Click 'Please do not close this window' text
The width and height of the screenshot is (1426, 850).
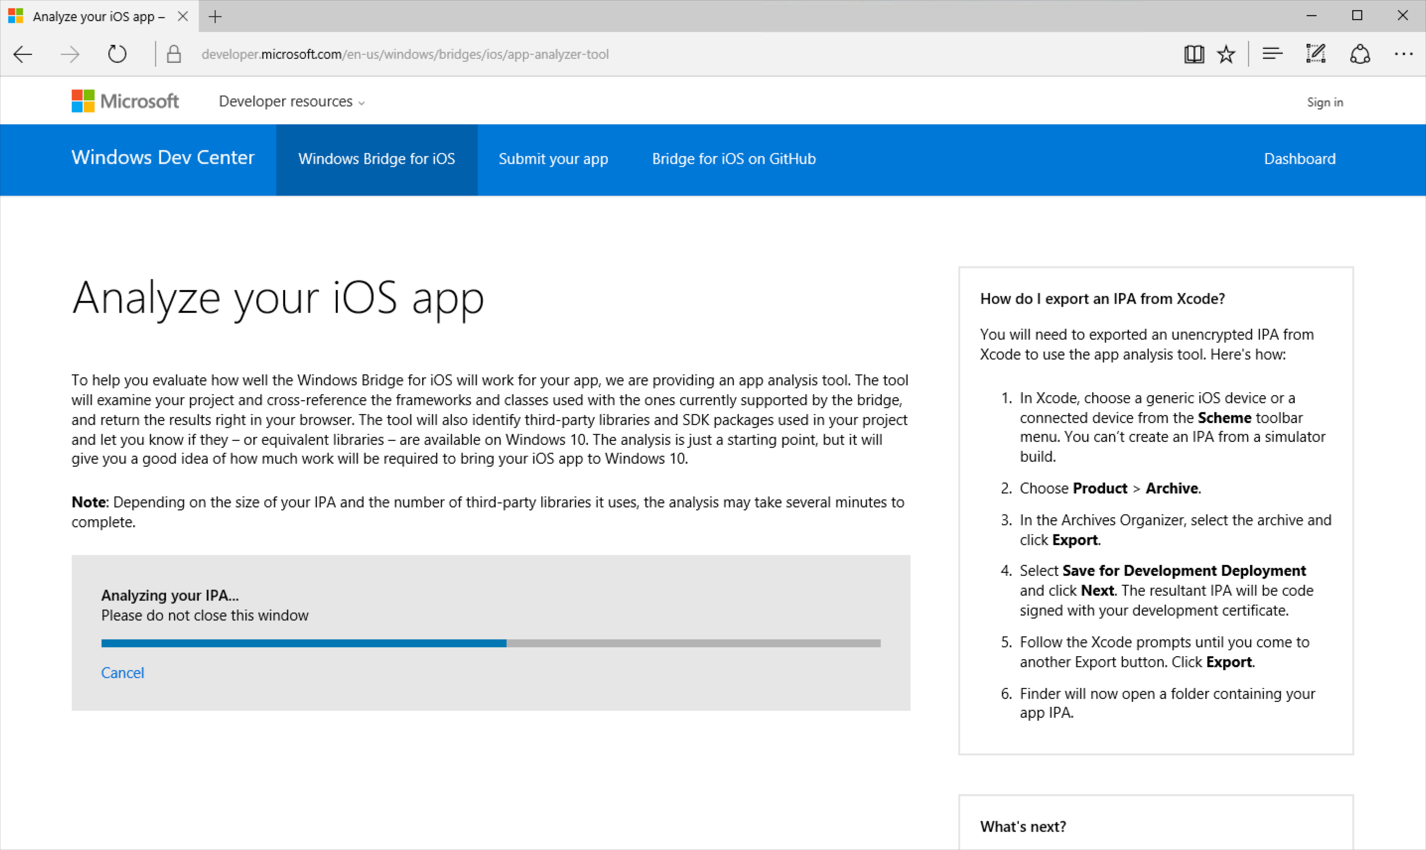[x=205, y=615]
